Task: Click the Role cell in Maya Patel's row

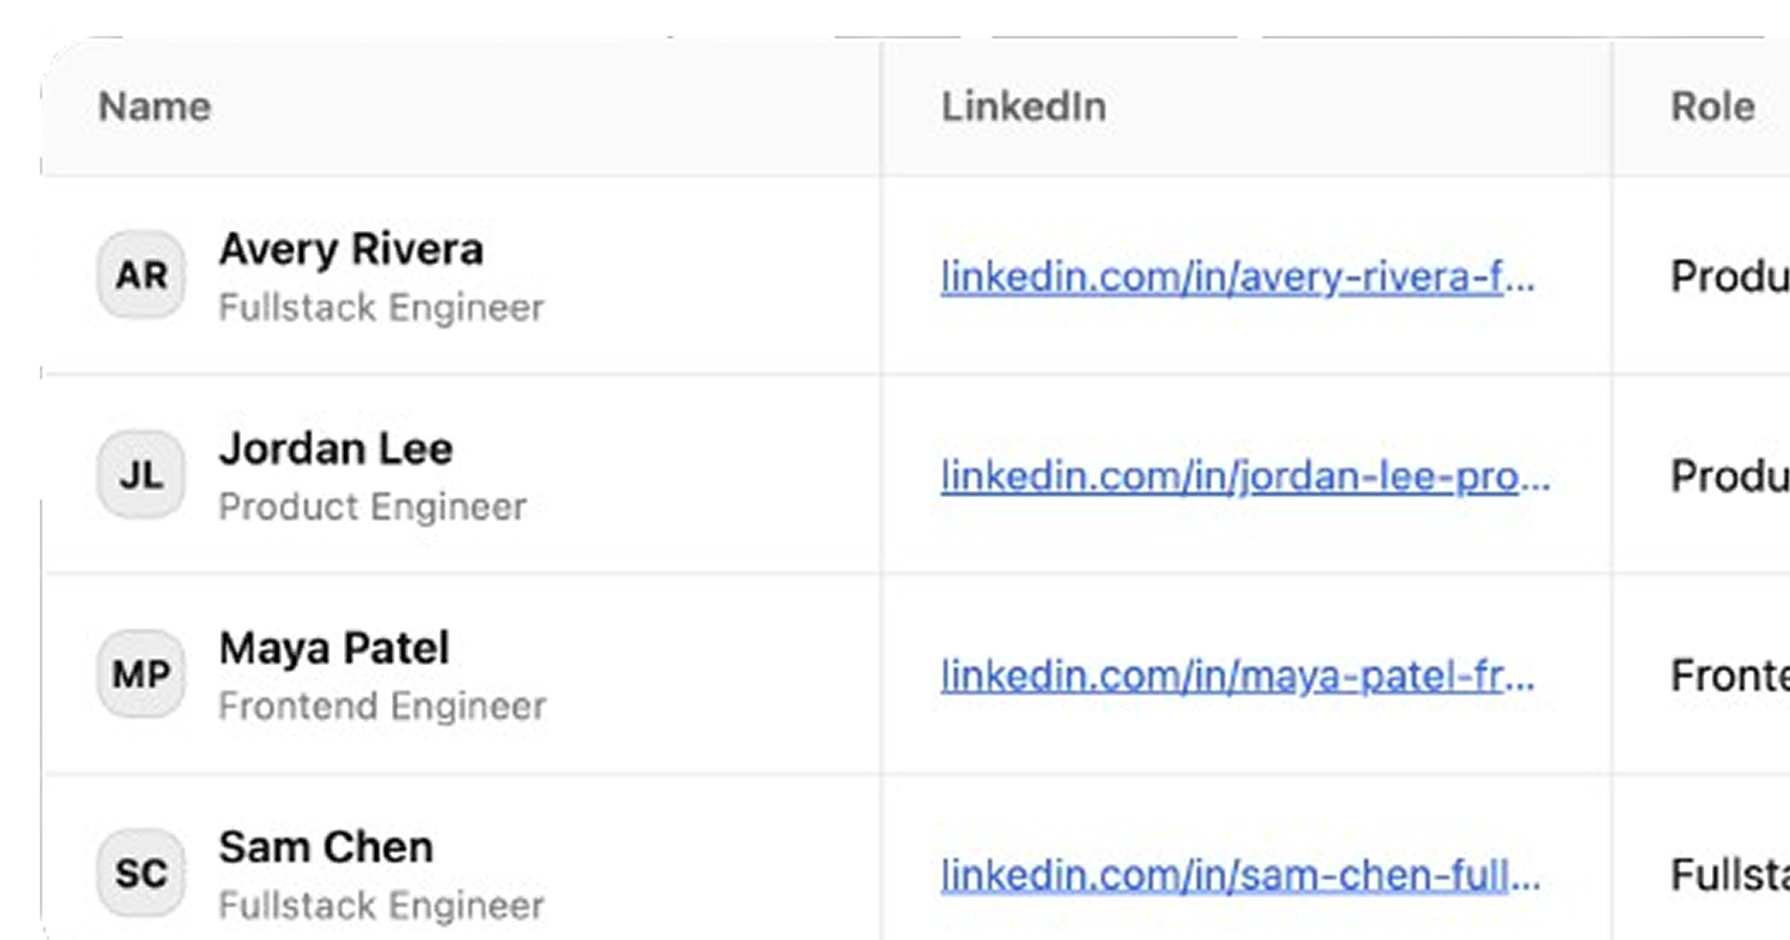Action: click(1728, 676)
